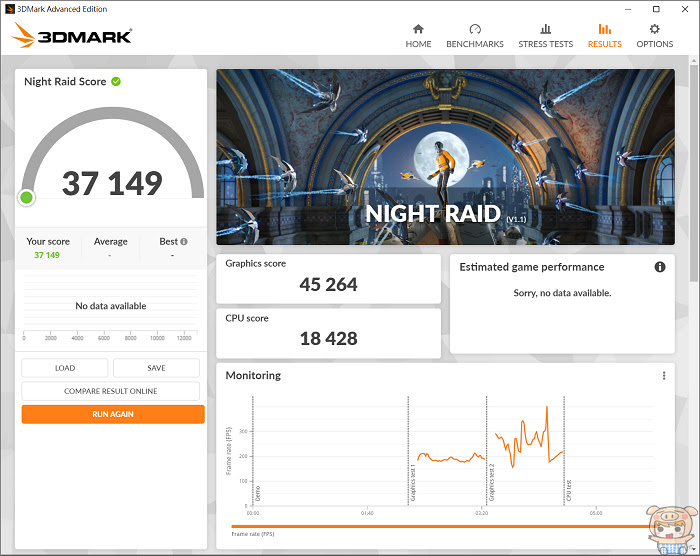700x556 pixels.
Task: Click the Night Raid banner image
Action: (446, 157)
